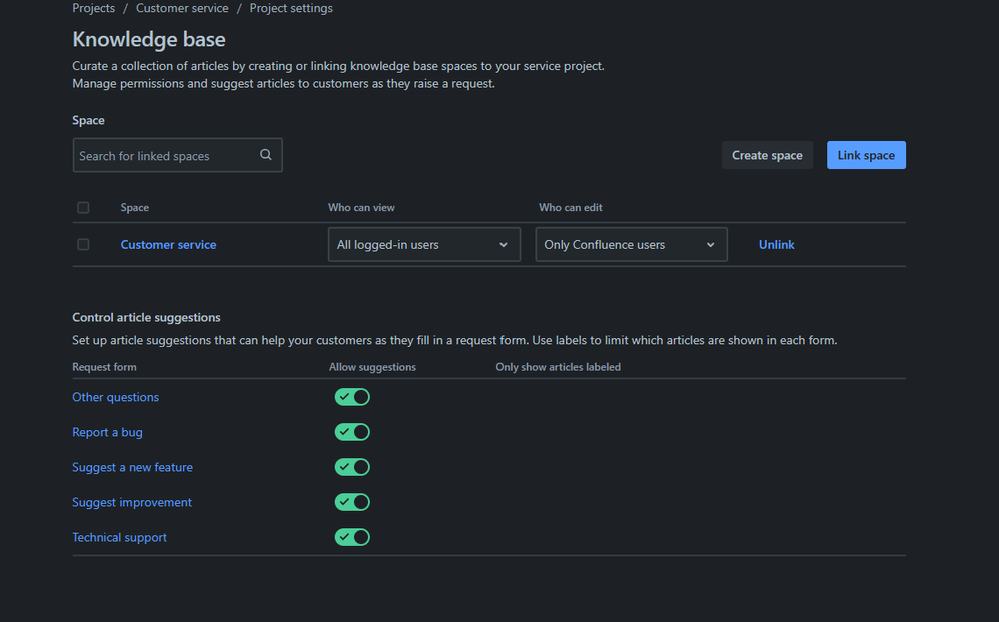999x622 pixels.
Task: Click the Link space button
Action: (866, 156)
